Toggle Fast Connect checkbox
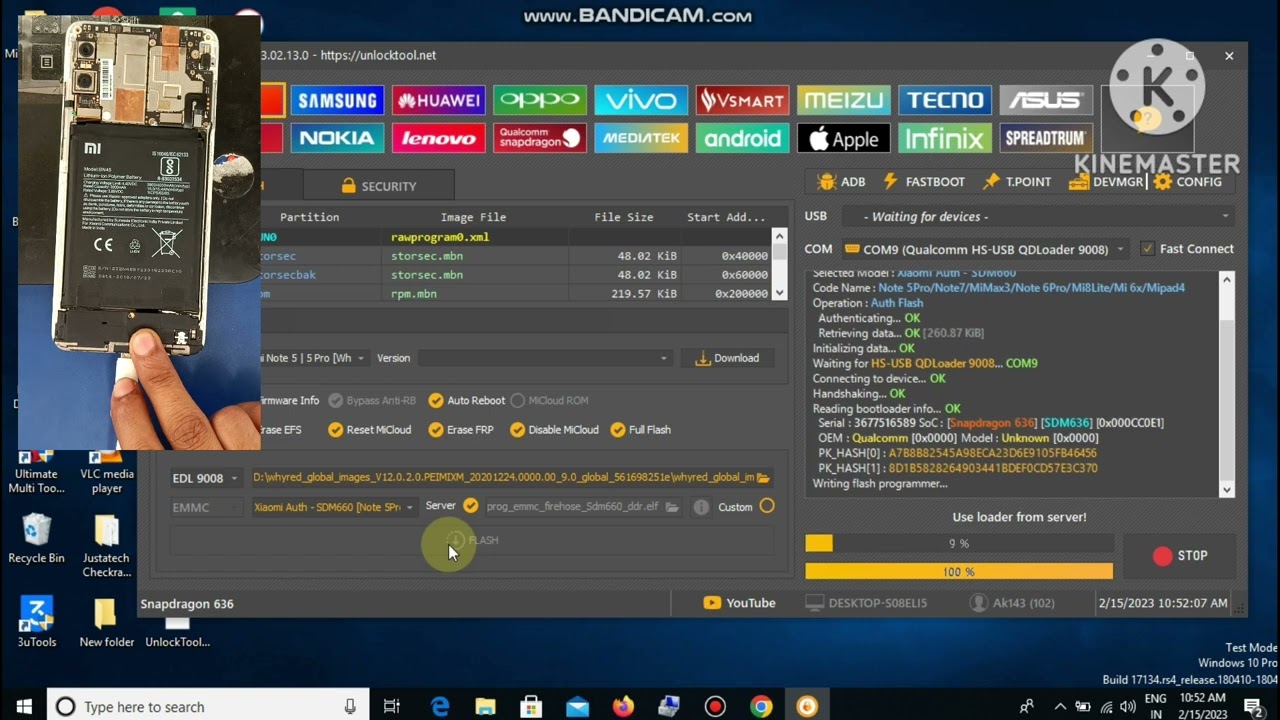1280x720 pixels. click(1147, 249)
